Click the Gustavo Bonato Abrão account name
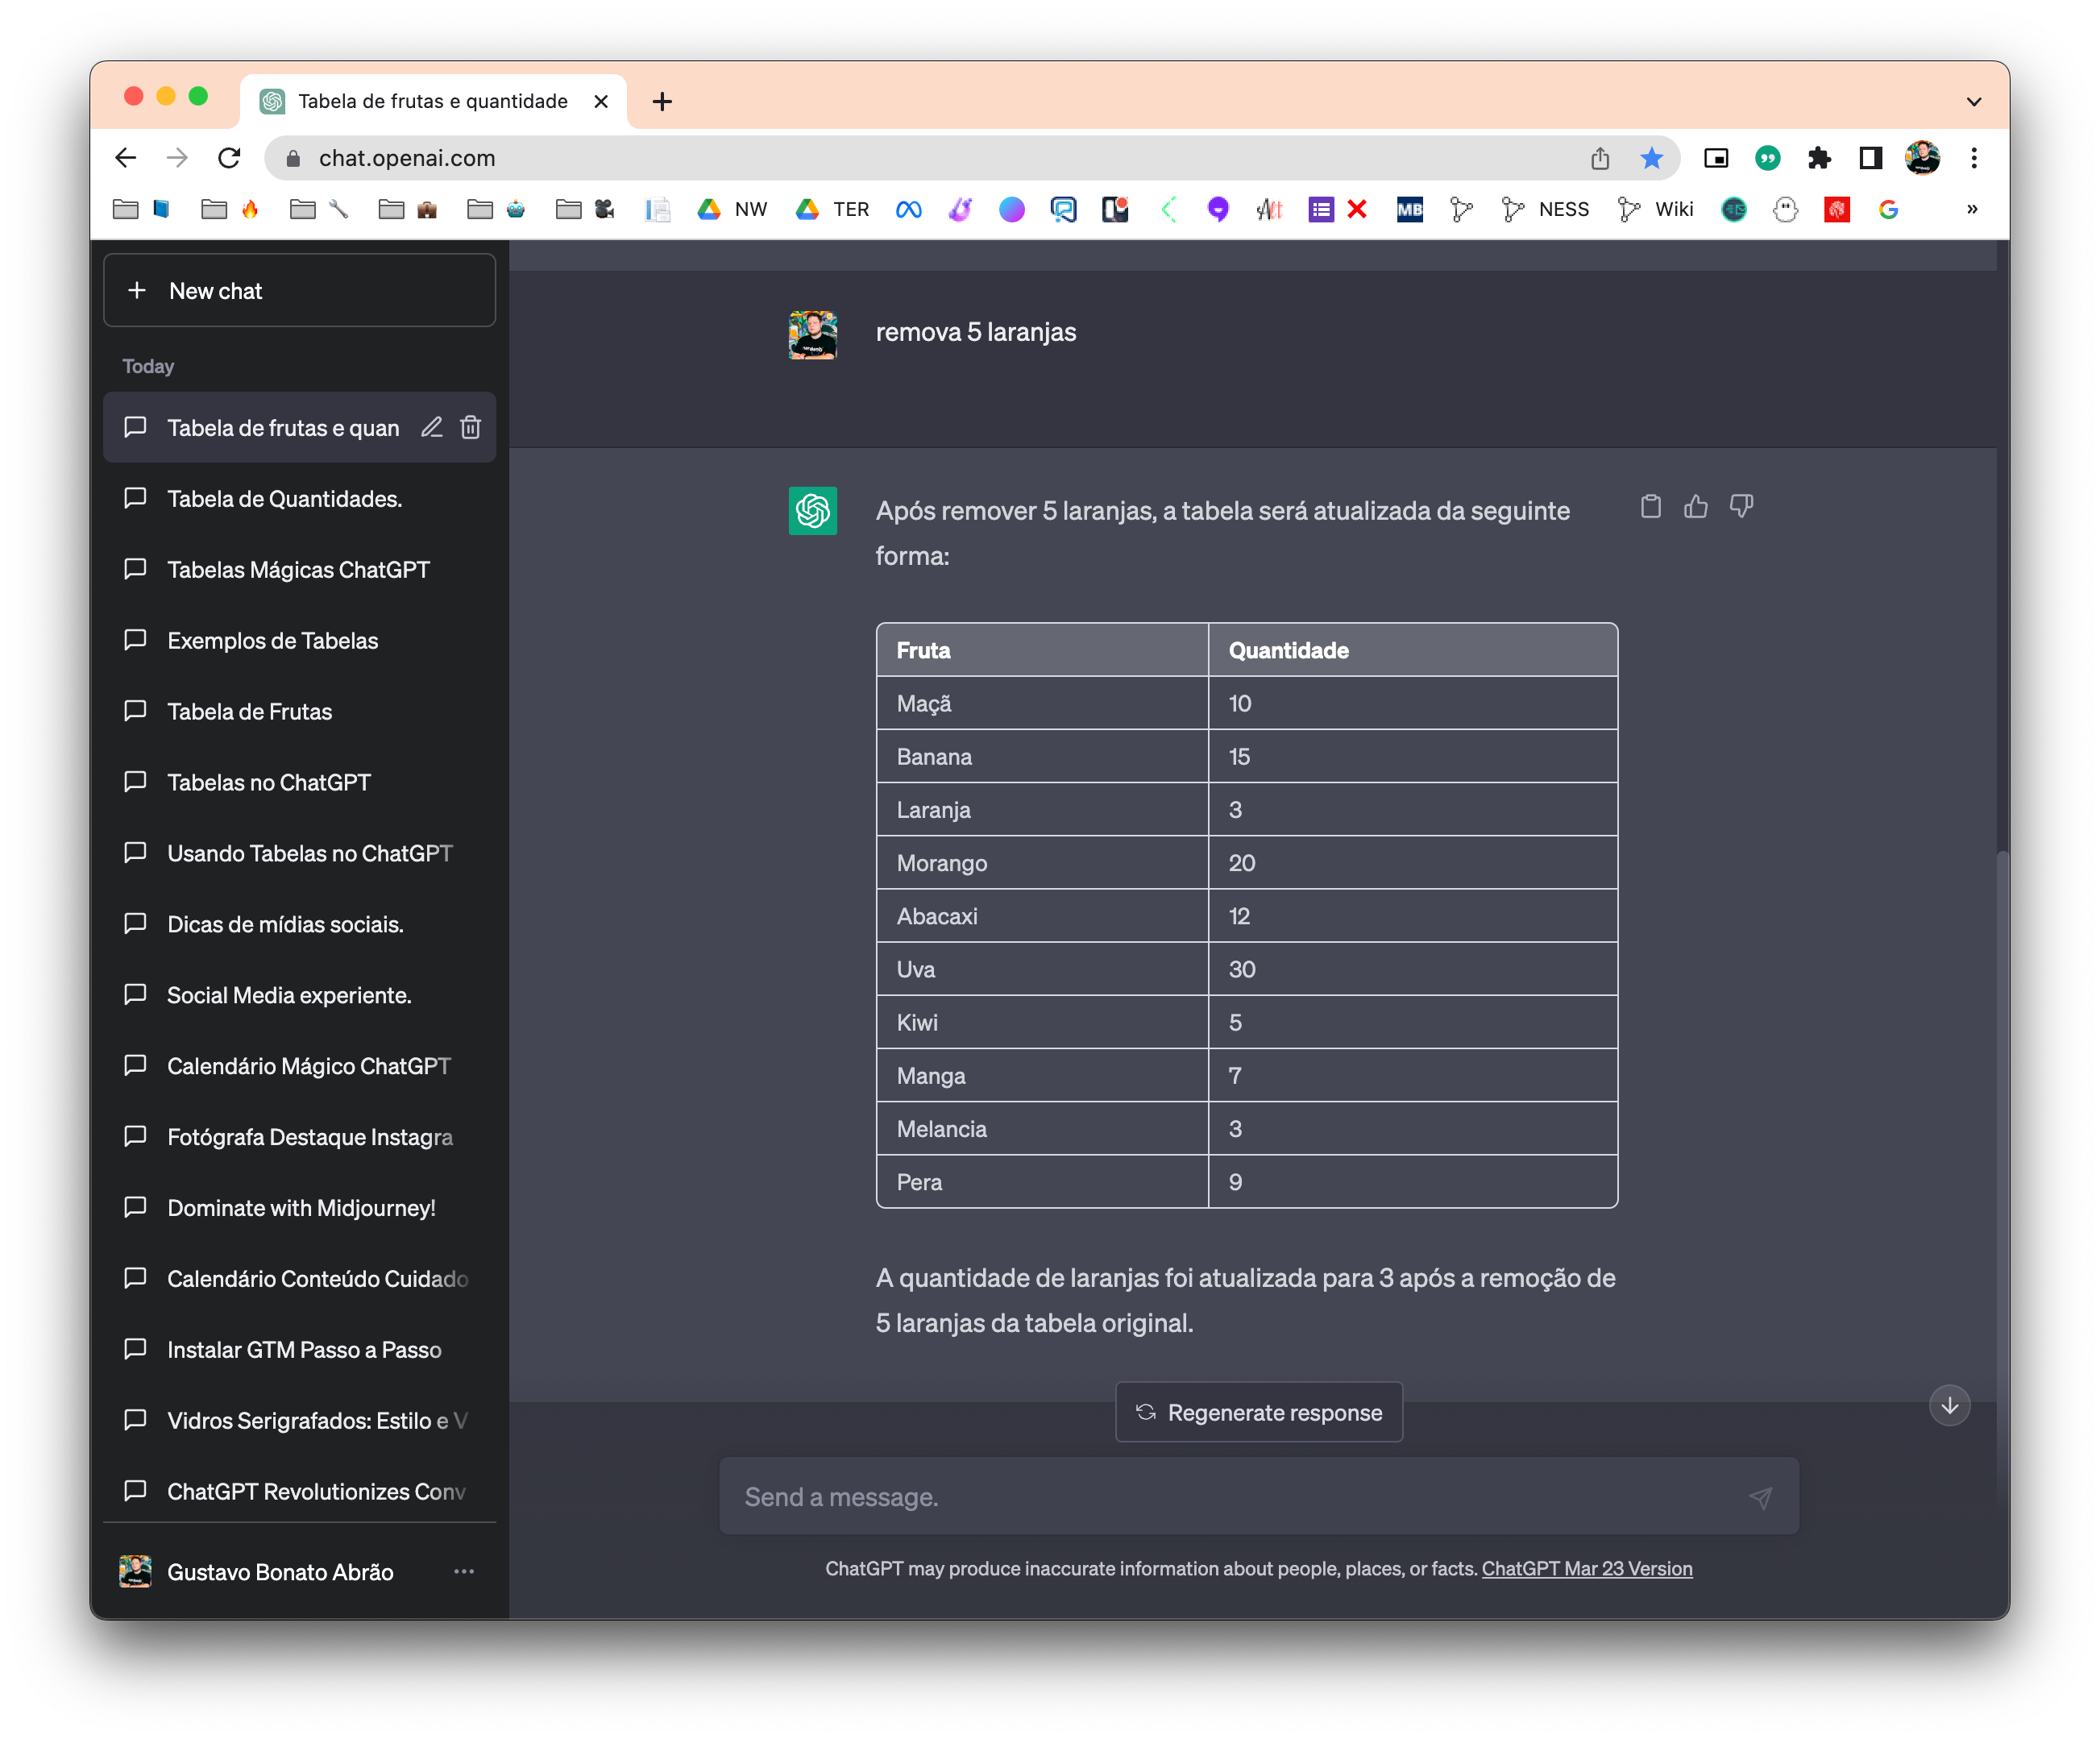The width and height of the screenshot is (2100, 1739). [x=280, y=1571]
